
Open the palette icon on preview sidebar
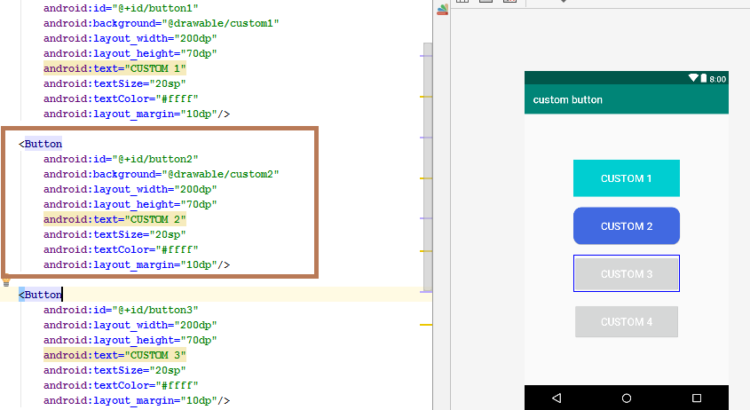tap(443, 10)
